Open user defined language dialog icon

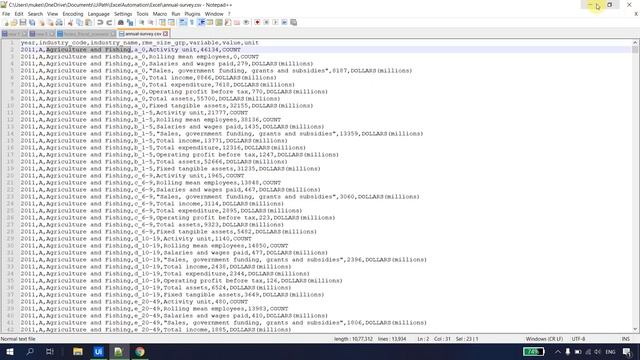pyautogui.click(x=210, y=22)
